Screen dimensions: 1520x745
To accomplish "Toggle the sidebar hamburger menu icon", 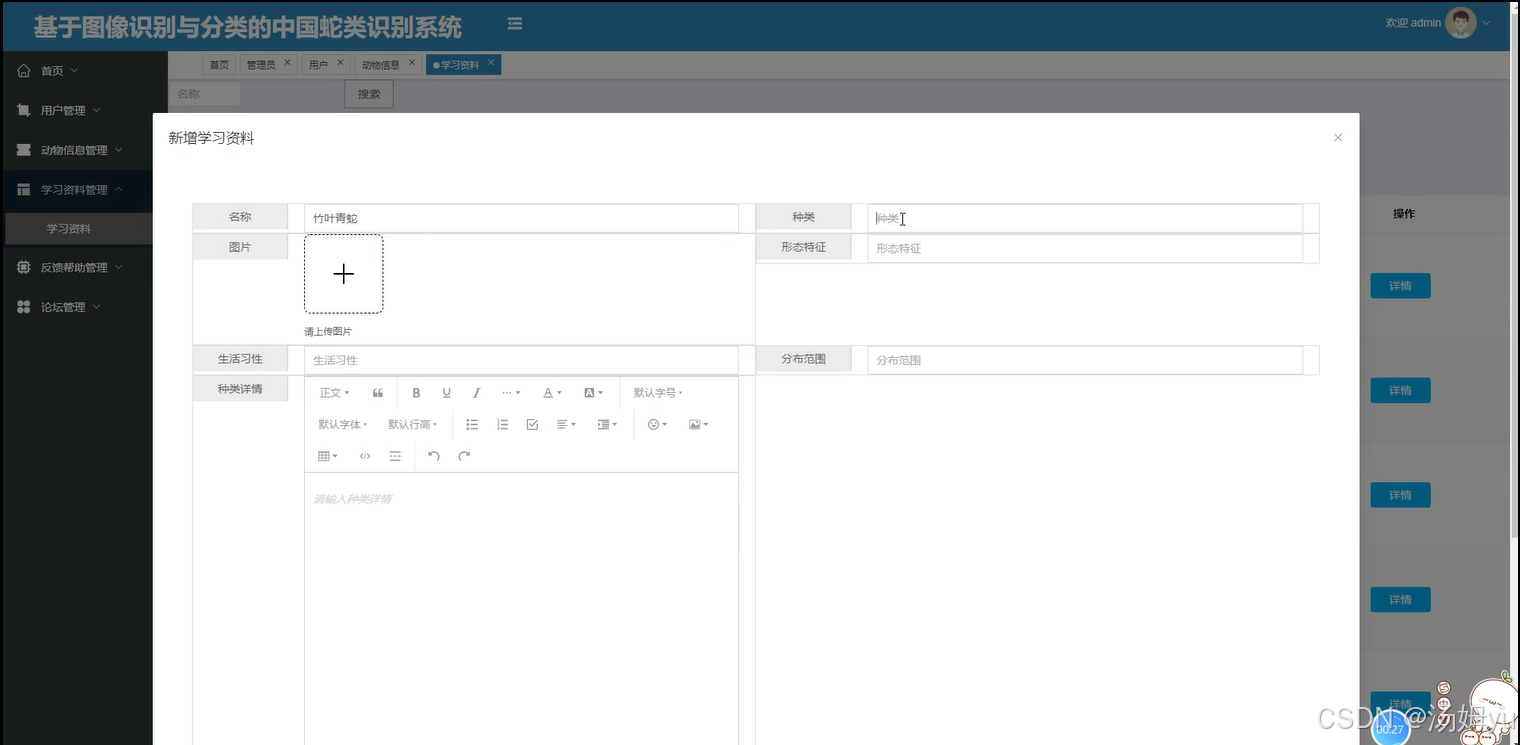I will pyautogui.click(x=514, y=23).
